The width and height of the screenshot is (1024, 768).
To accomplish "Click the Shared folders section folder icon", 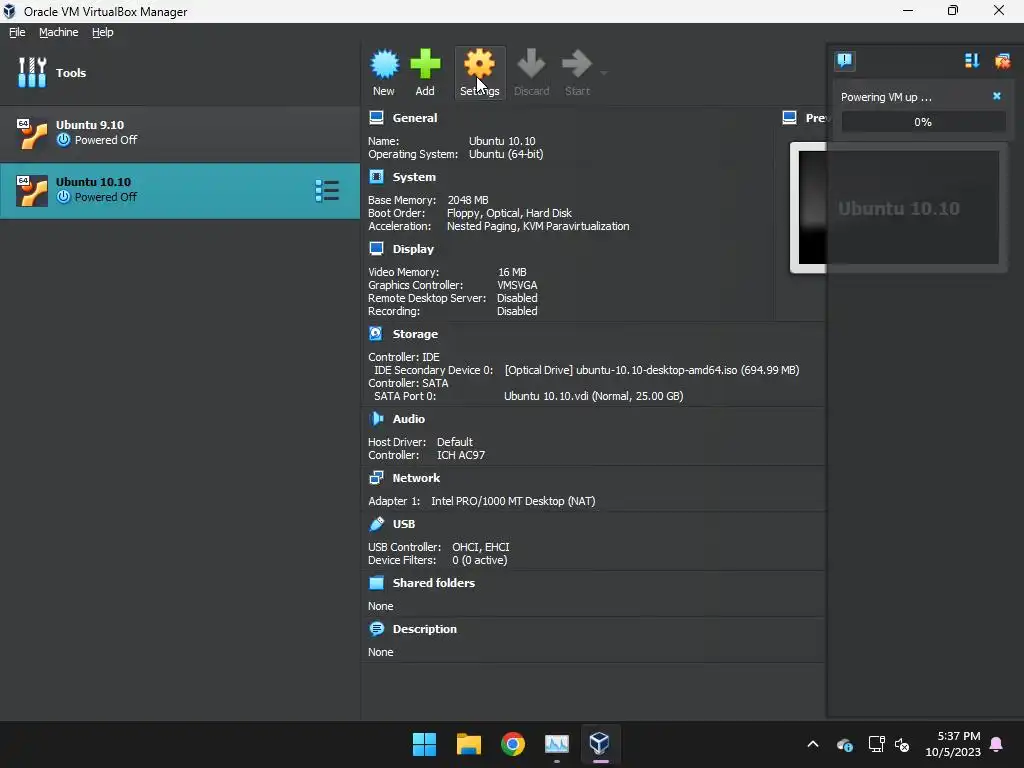I will [376, 583].
